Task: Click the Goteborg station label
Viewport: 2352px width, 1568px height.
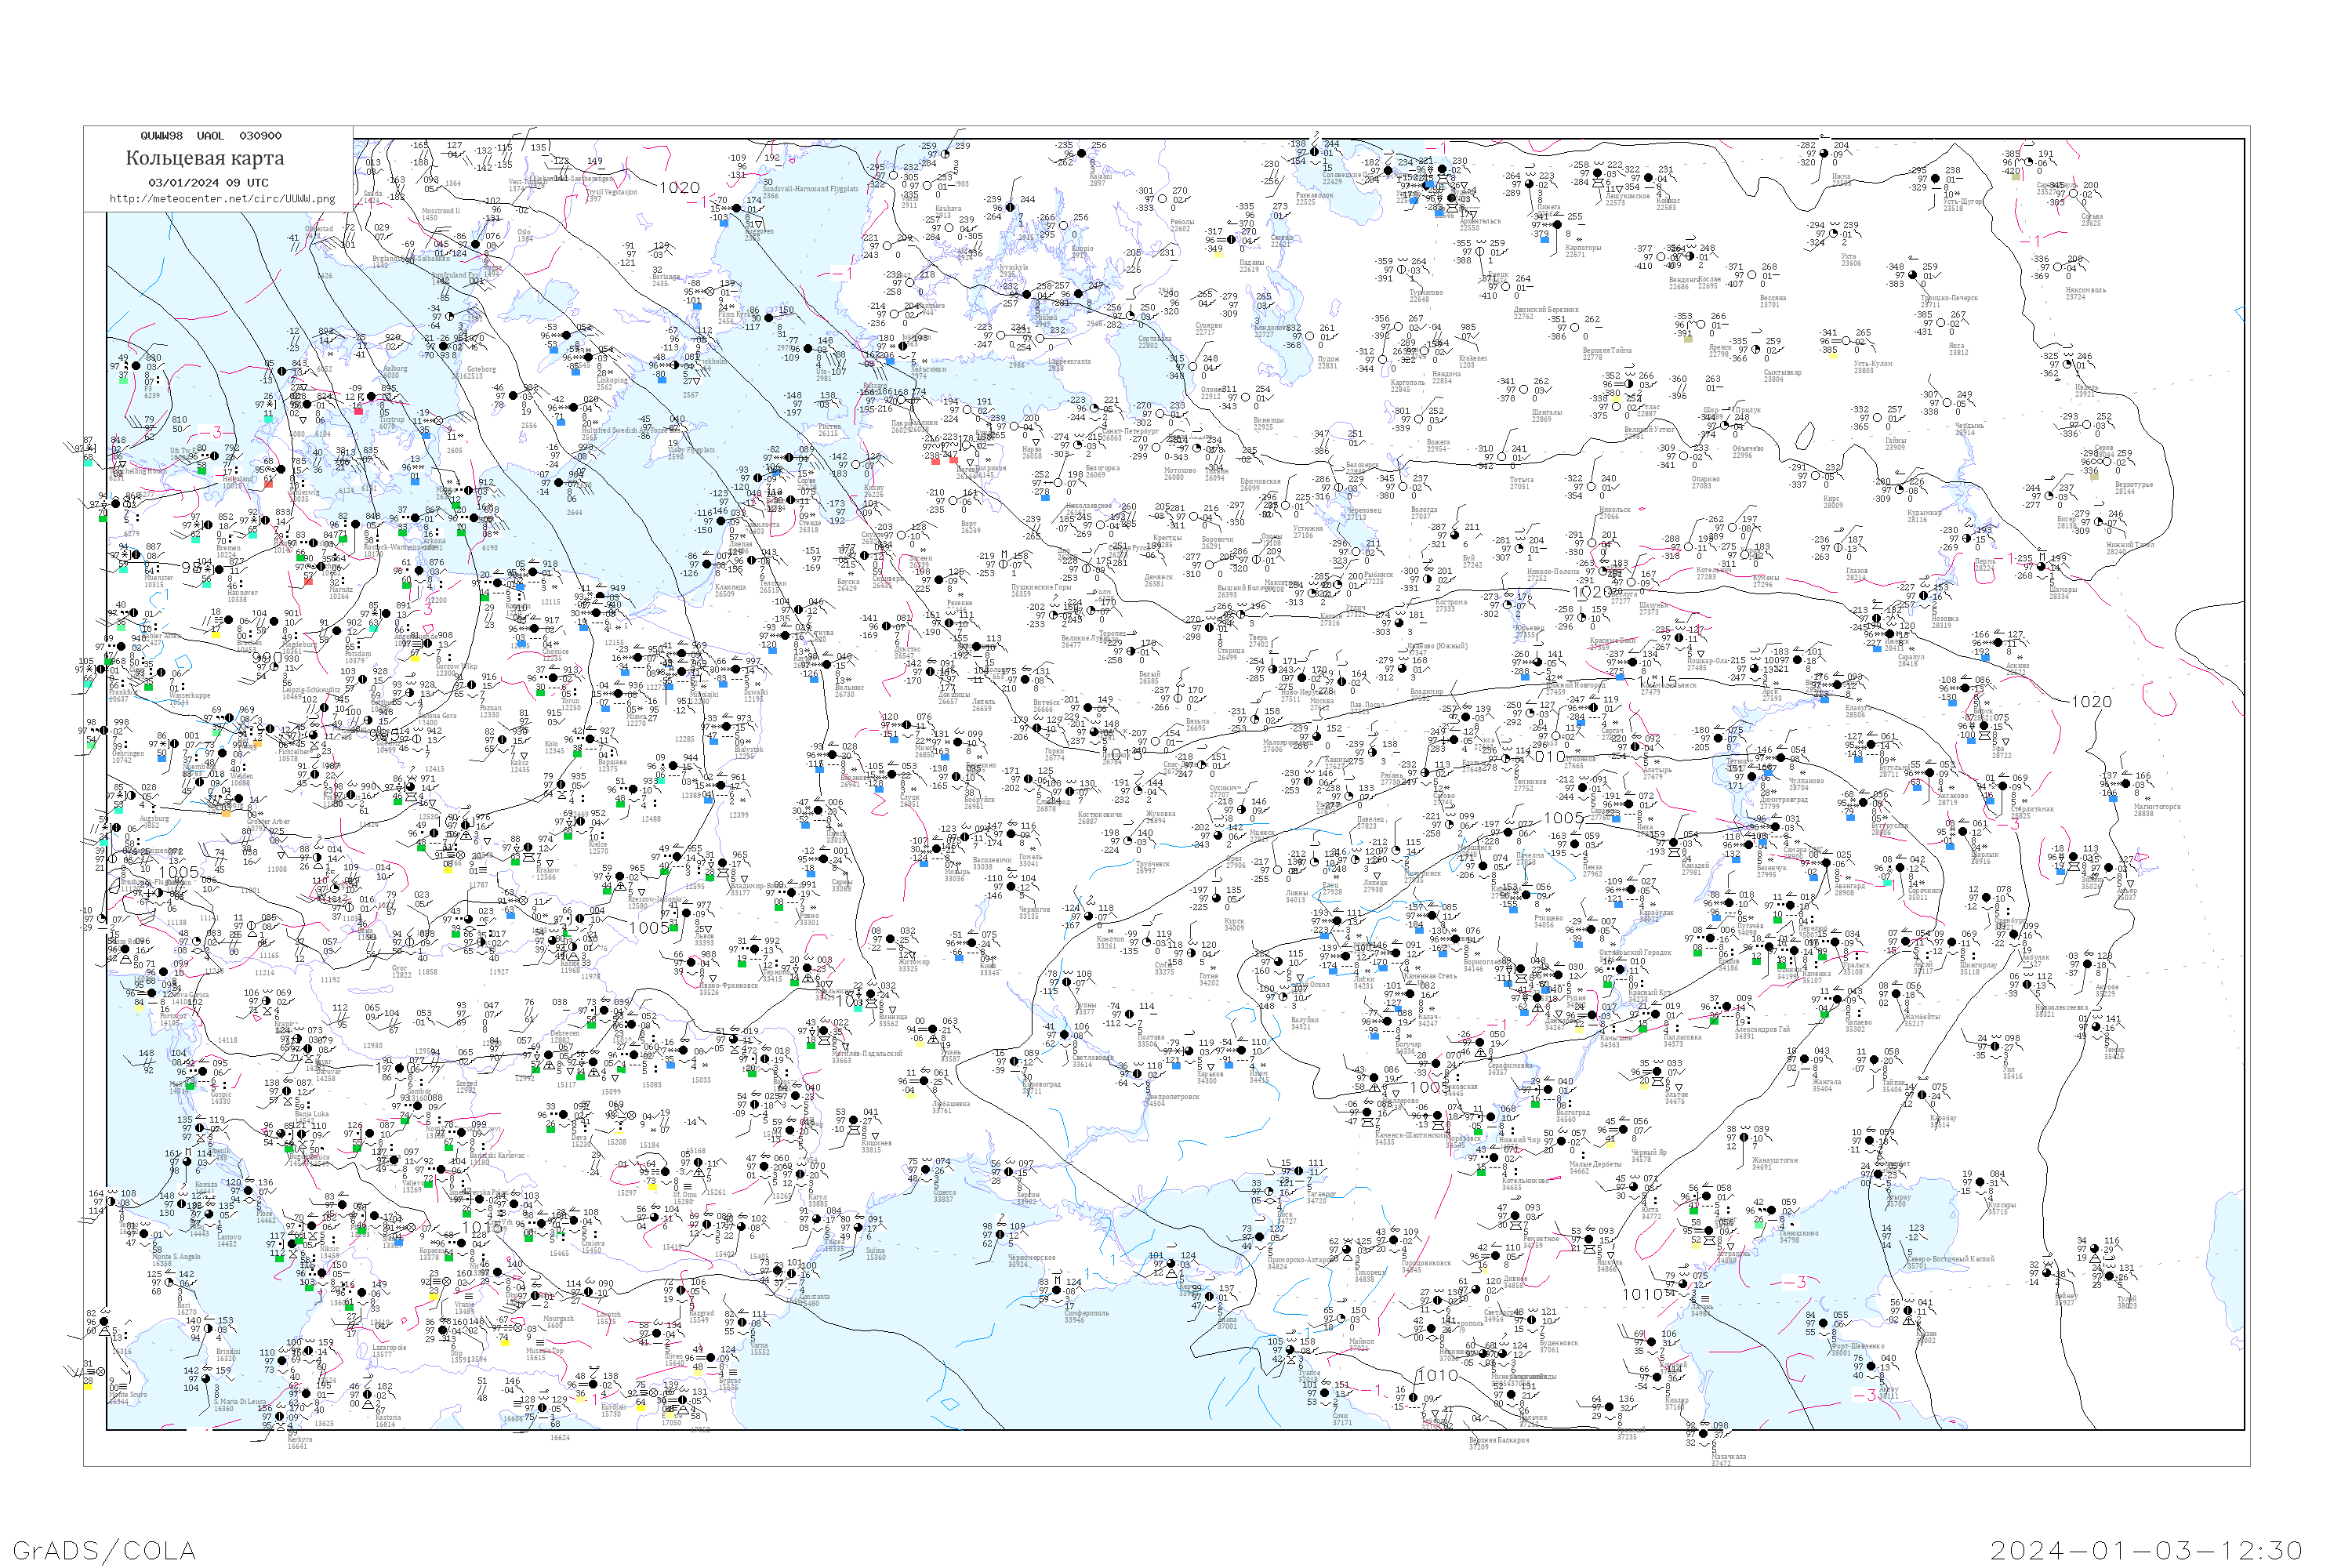Action: (482, 369)
